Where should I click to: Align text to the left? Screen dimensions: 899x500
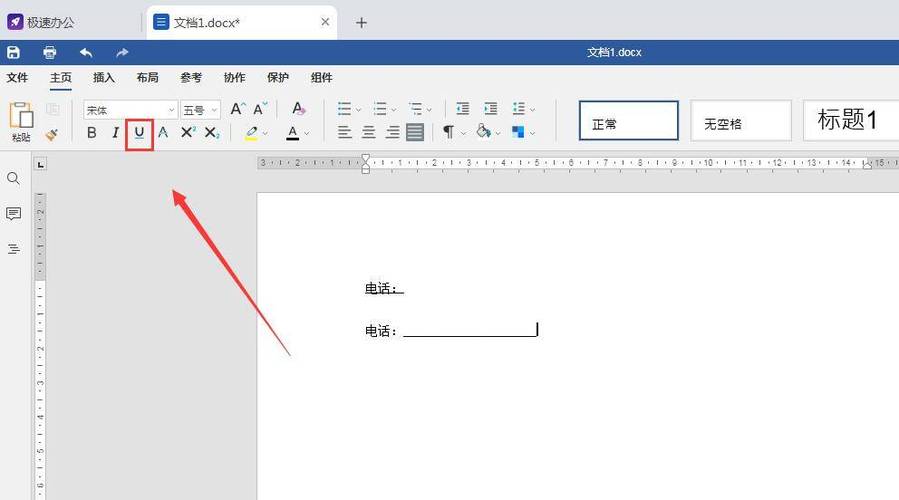(x=345, y=132)
